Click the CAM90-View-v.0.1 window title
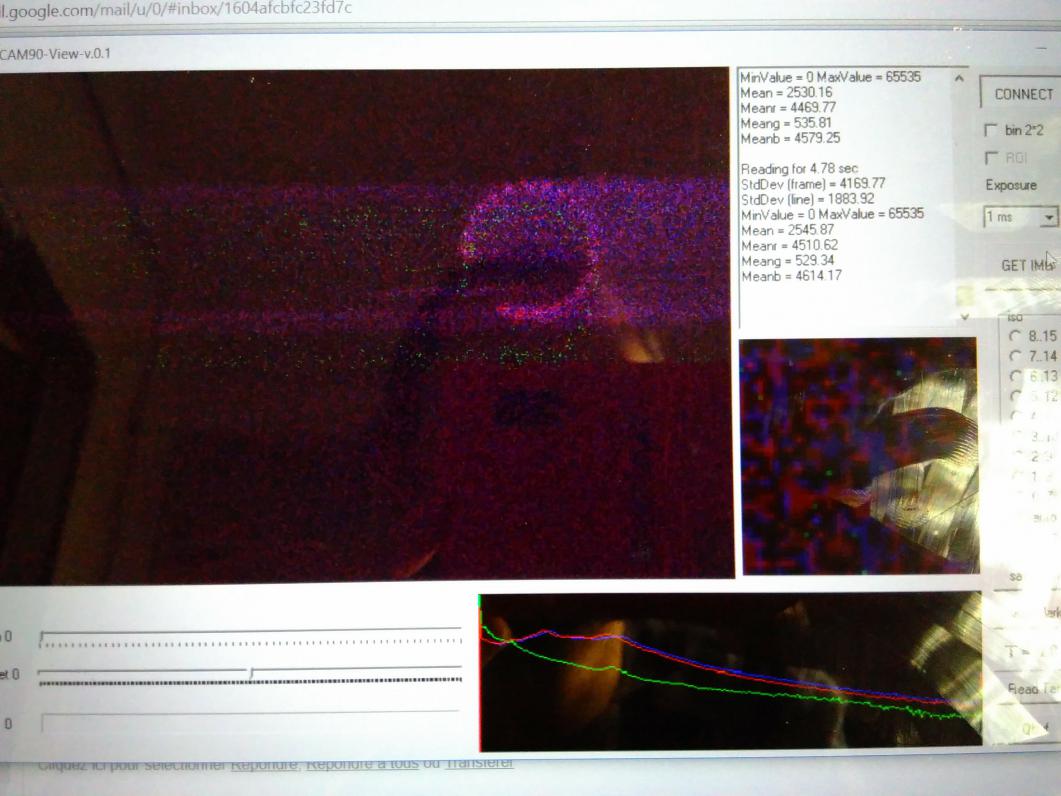This screenshot has height=796, width=1061. 54,53
